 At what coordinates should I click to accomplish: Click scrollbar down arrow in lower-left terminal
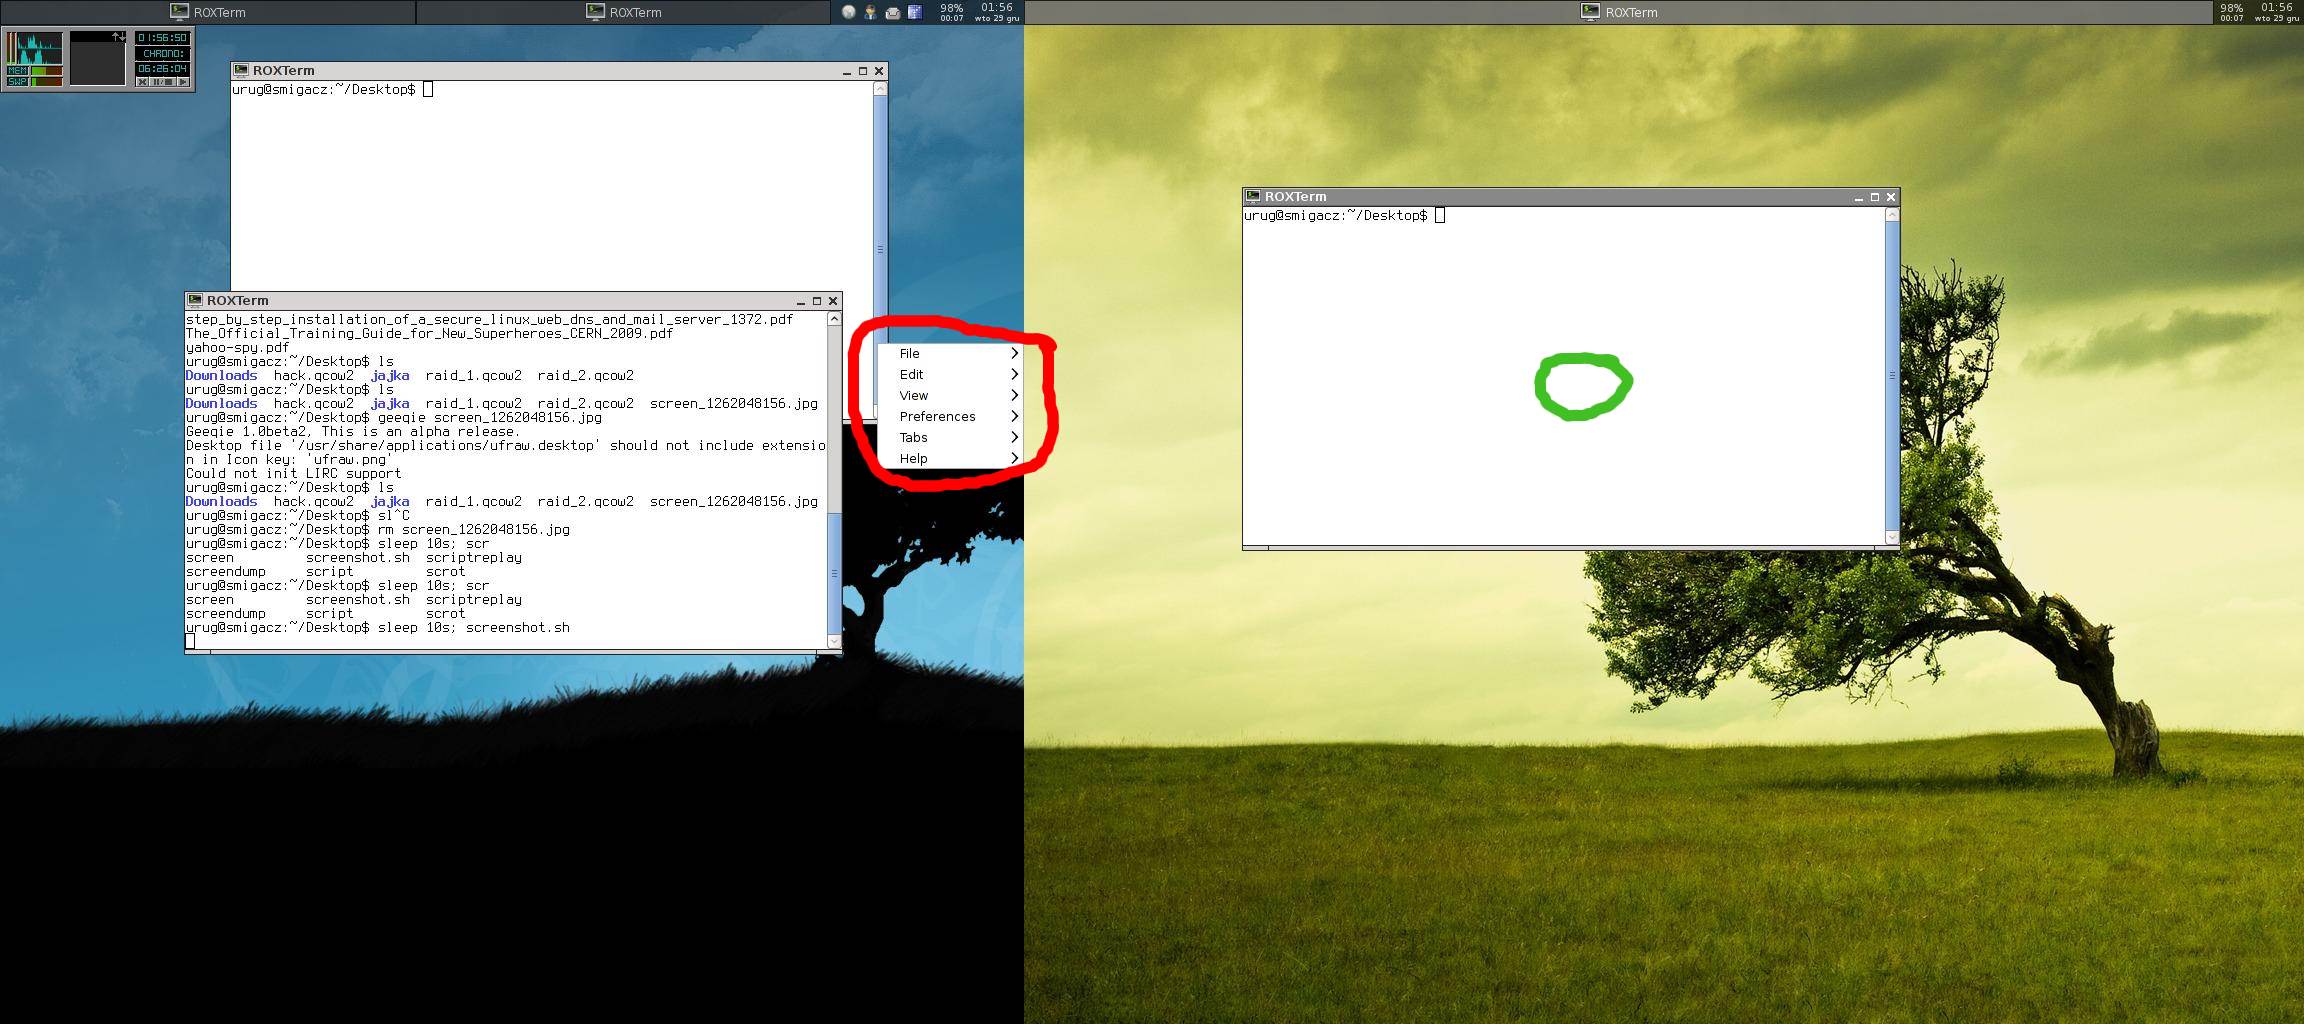click(834, 641)
